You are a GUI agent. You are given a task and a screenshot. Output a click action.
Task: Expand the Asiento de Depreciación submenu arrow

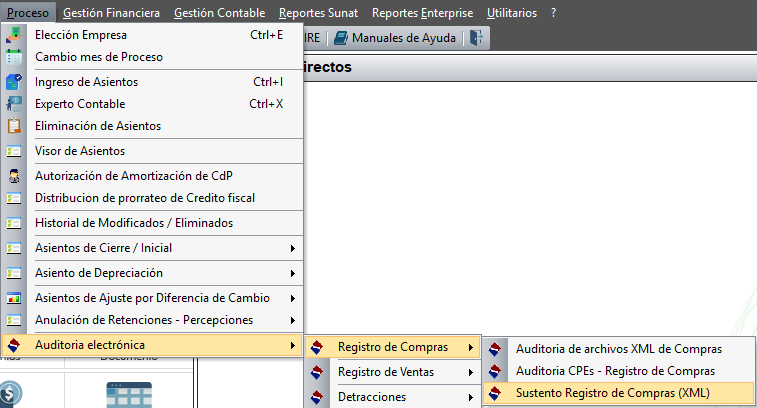pyautogui.click(x=293, y=273)
